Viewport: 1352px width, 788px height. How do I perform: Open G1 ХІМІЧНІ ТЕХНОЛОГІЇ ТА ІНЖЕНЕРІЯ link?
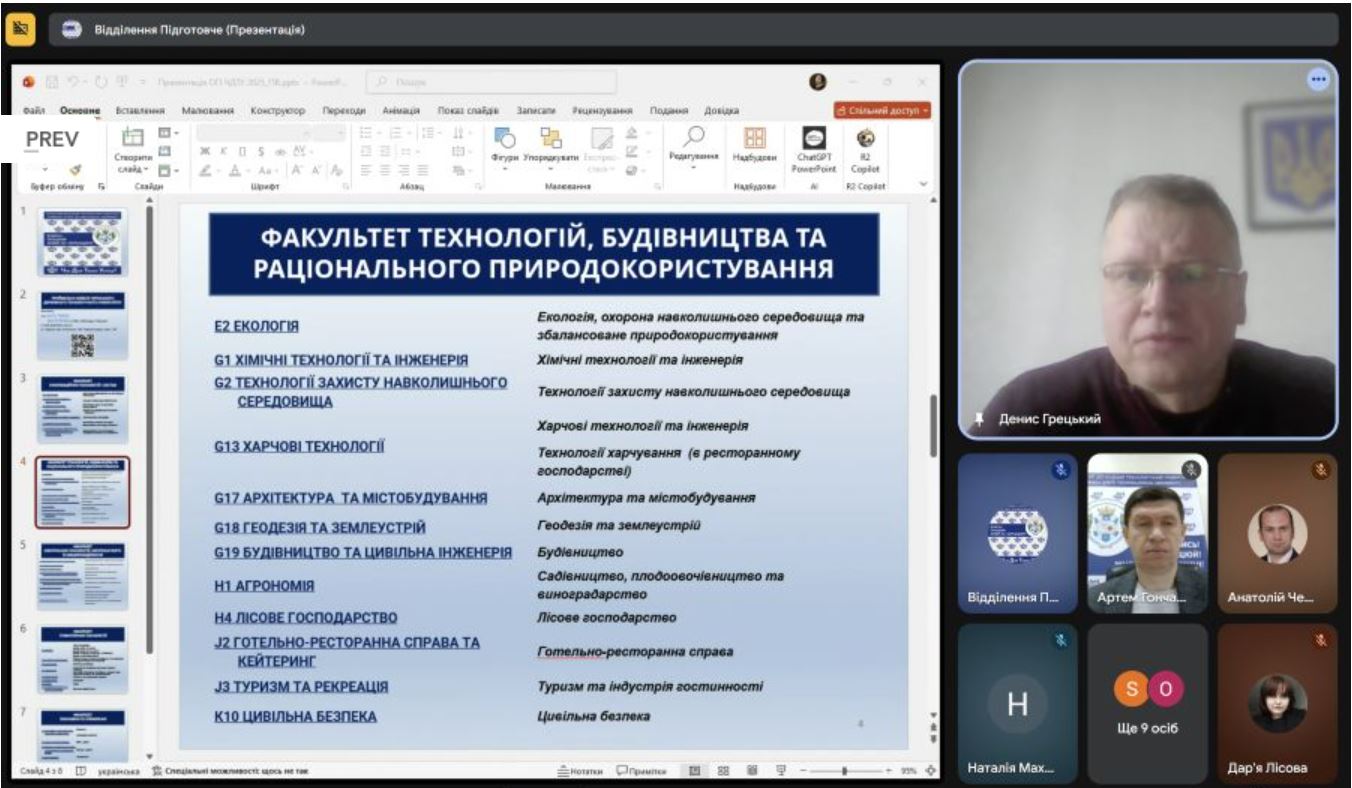click(x=341, y=359)
